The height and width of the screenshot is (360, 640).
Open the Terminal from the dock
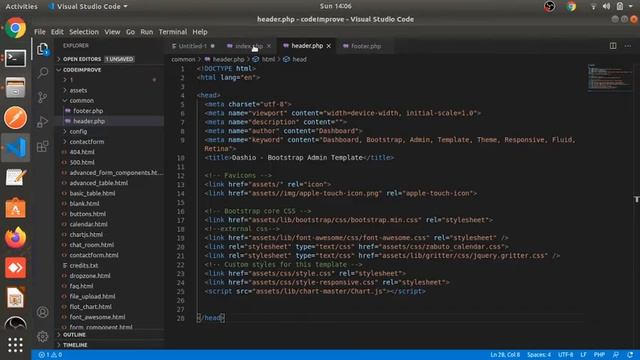16,58
